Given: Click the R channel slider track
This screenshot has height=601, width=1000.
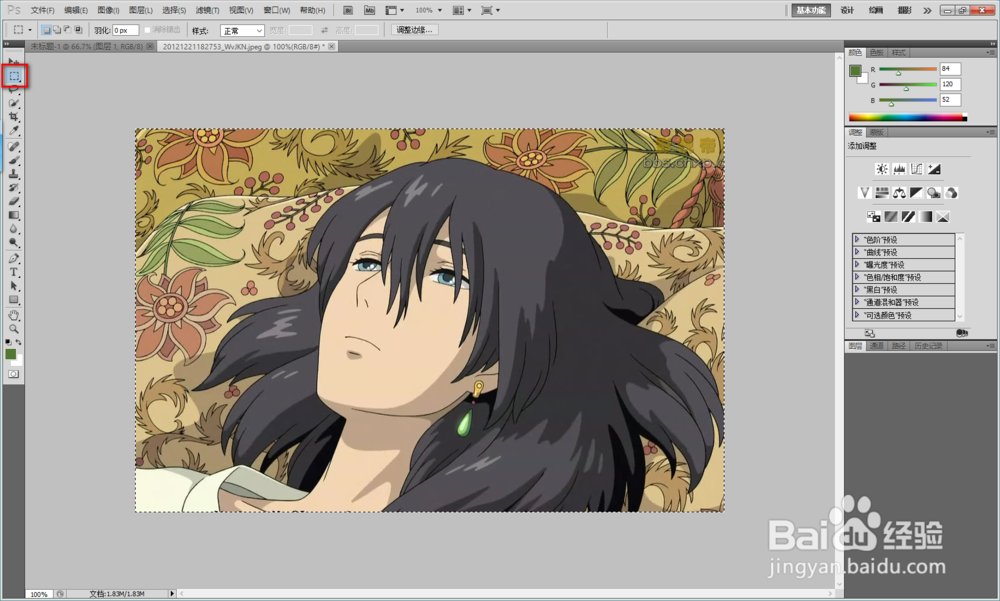Looking at the screenshot, I should (908, 69).
